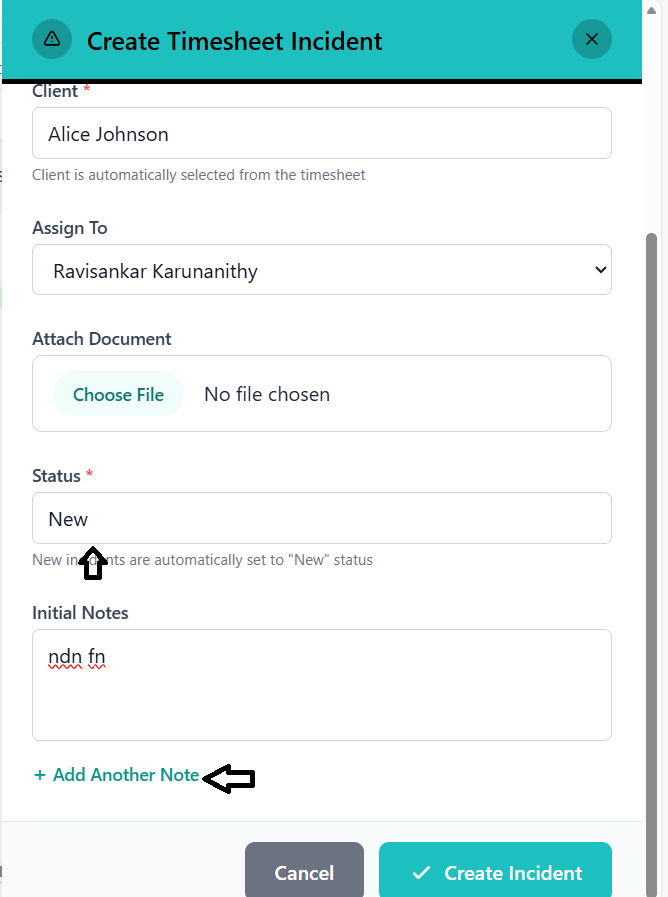
Task: Click the checkmark icon in Create Incident
Action: pos(421,873)
